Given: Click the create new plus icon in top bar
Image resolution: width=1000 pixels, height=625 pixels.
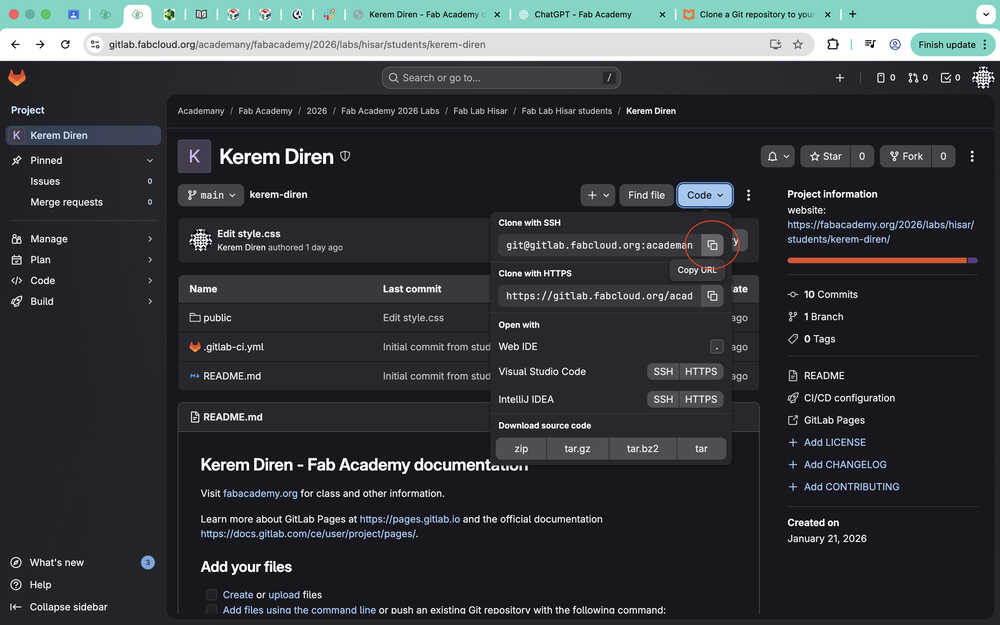Looking at the screenshot, I should (x=839, y=78).
